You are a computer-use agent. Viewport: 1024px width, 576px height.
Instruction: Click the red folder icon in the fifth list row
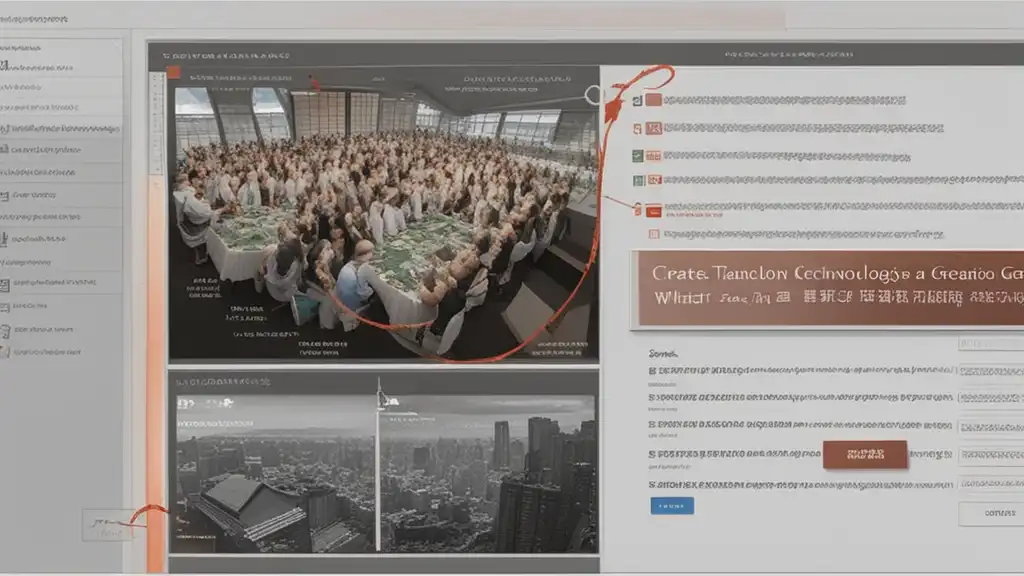(x=653, y=210)
